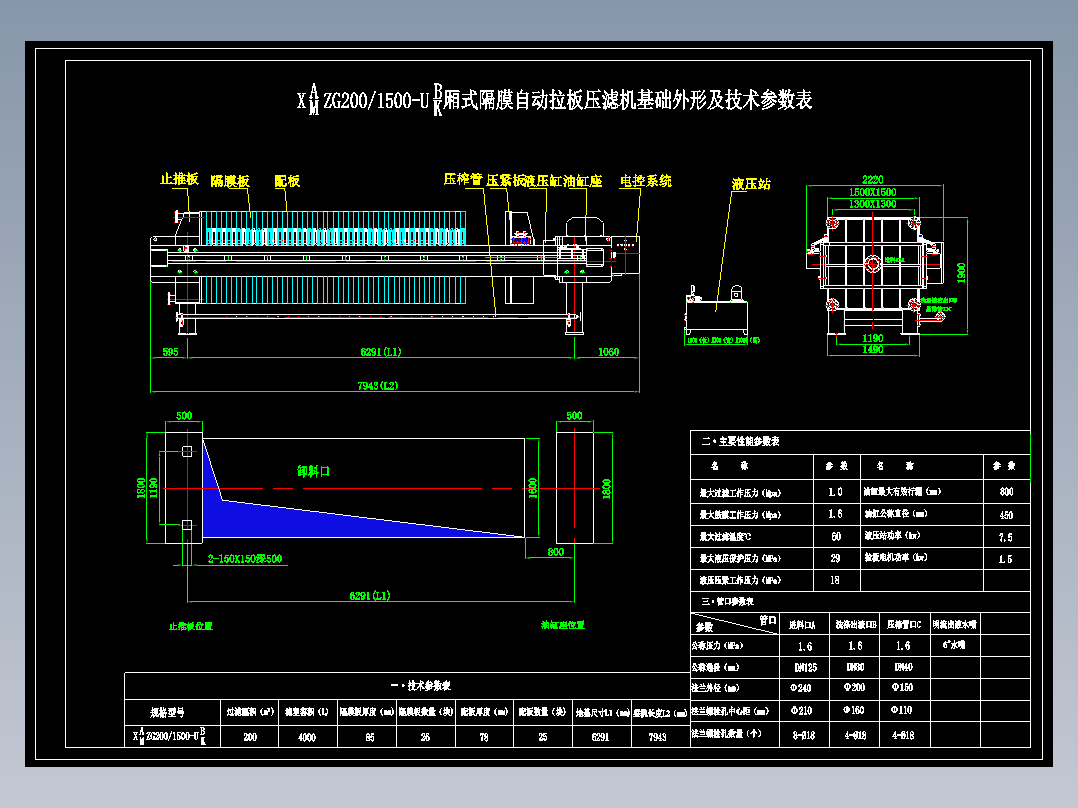The image size is (1078, 808).
Task: Select the DN125 cell
Action: tap(806, 668)
